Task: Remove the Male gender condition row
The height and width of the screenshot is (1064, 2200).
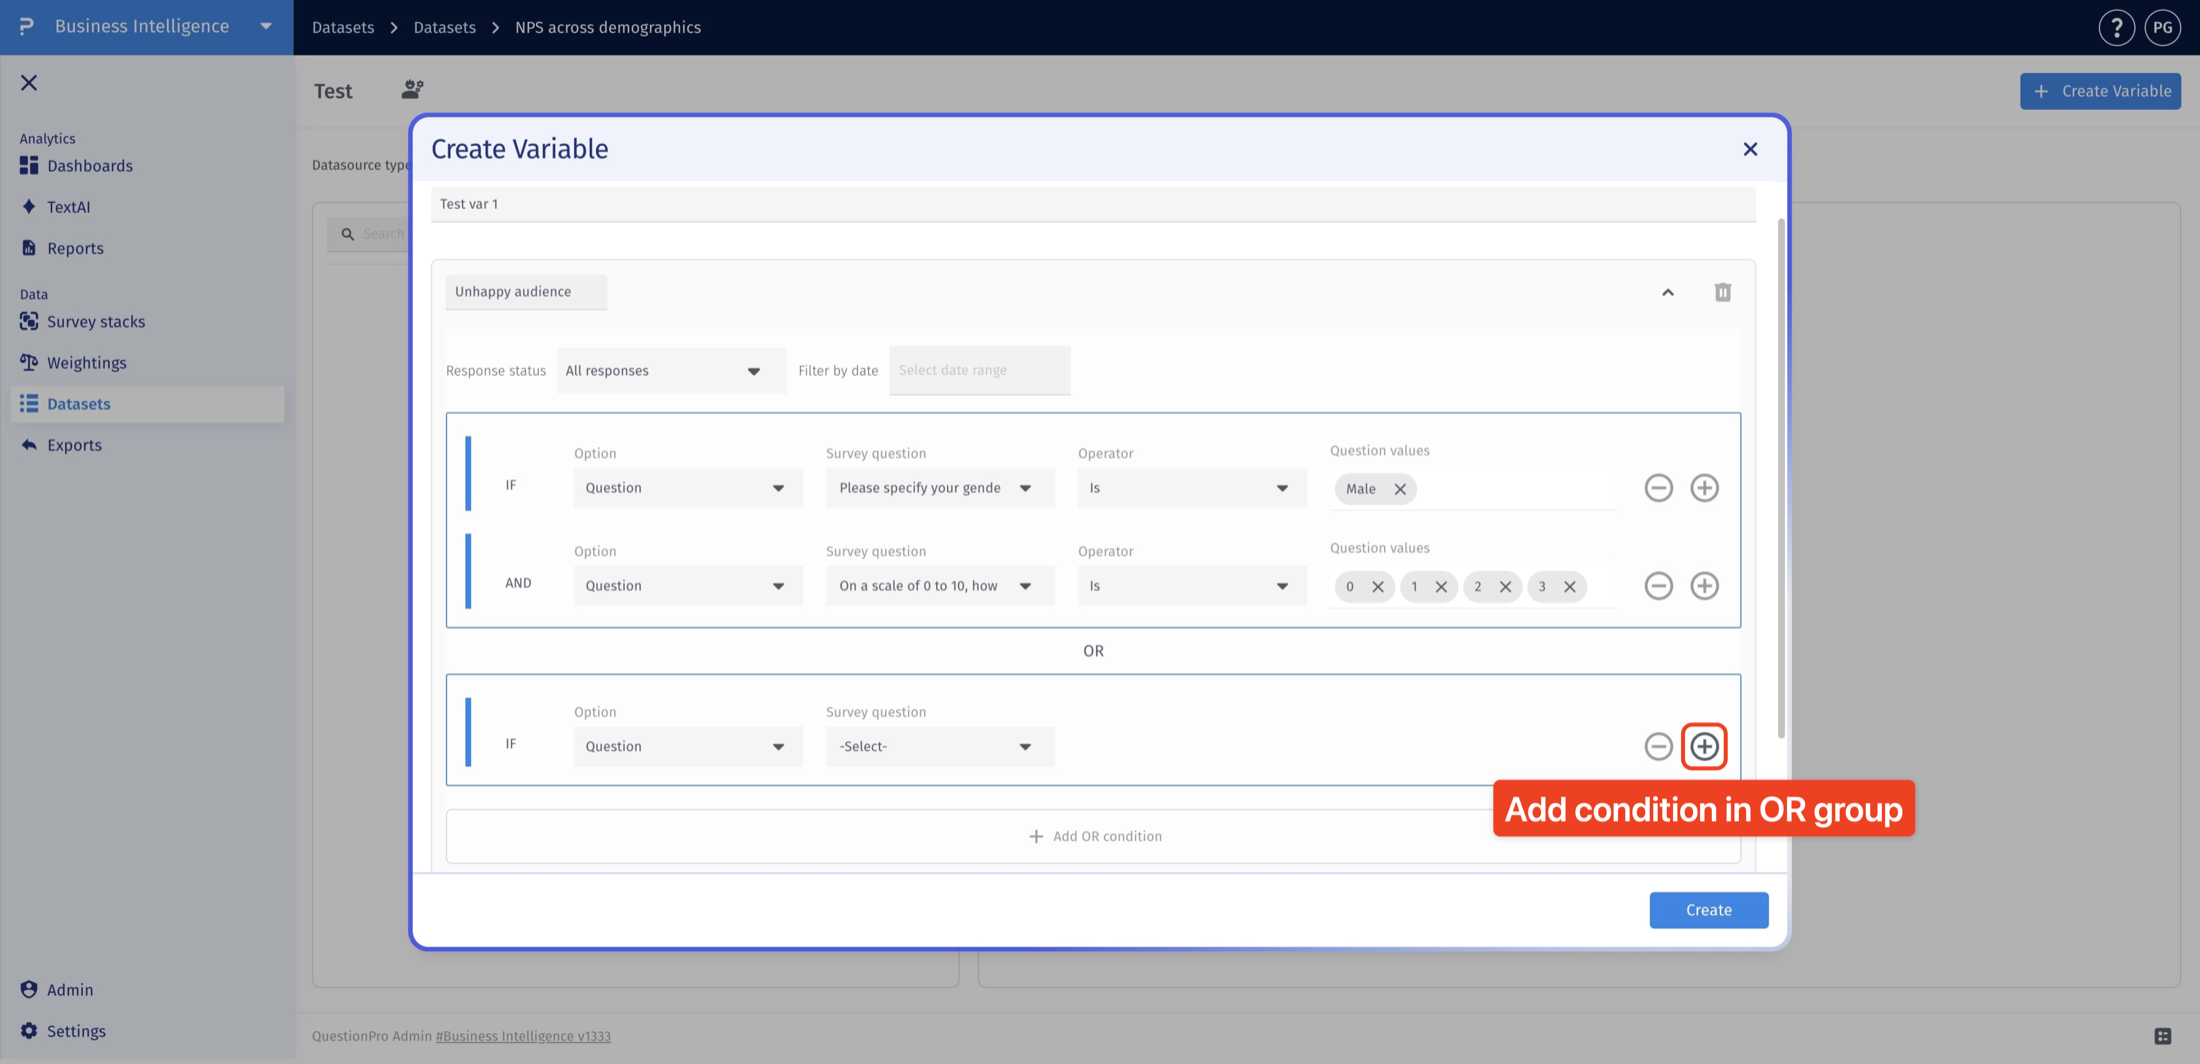Action: coord(1658,488)
